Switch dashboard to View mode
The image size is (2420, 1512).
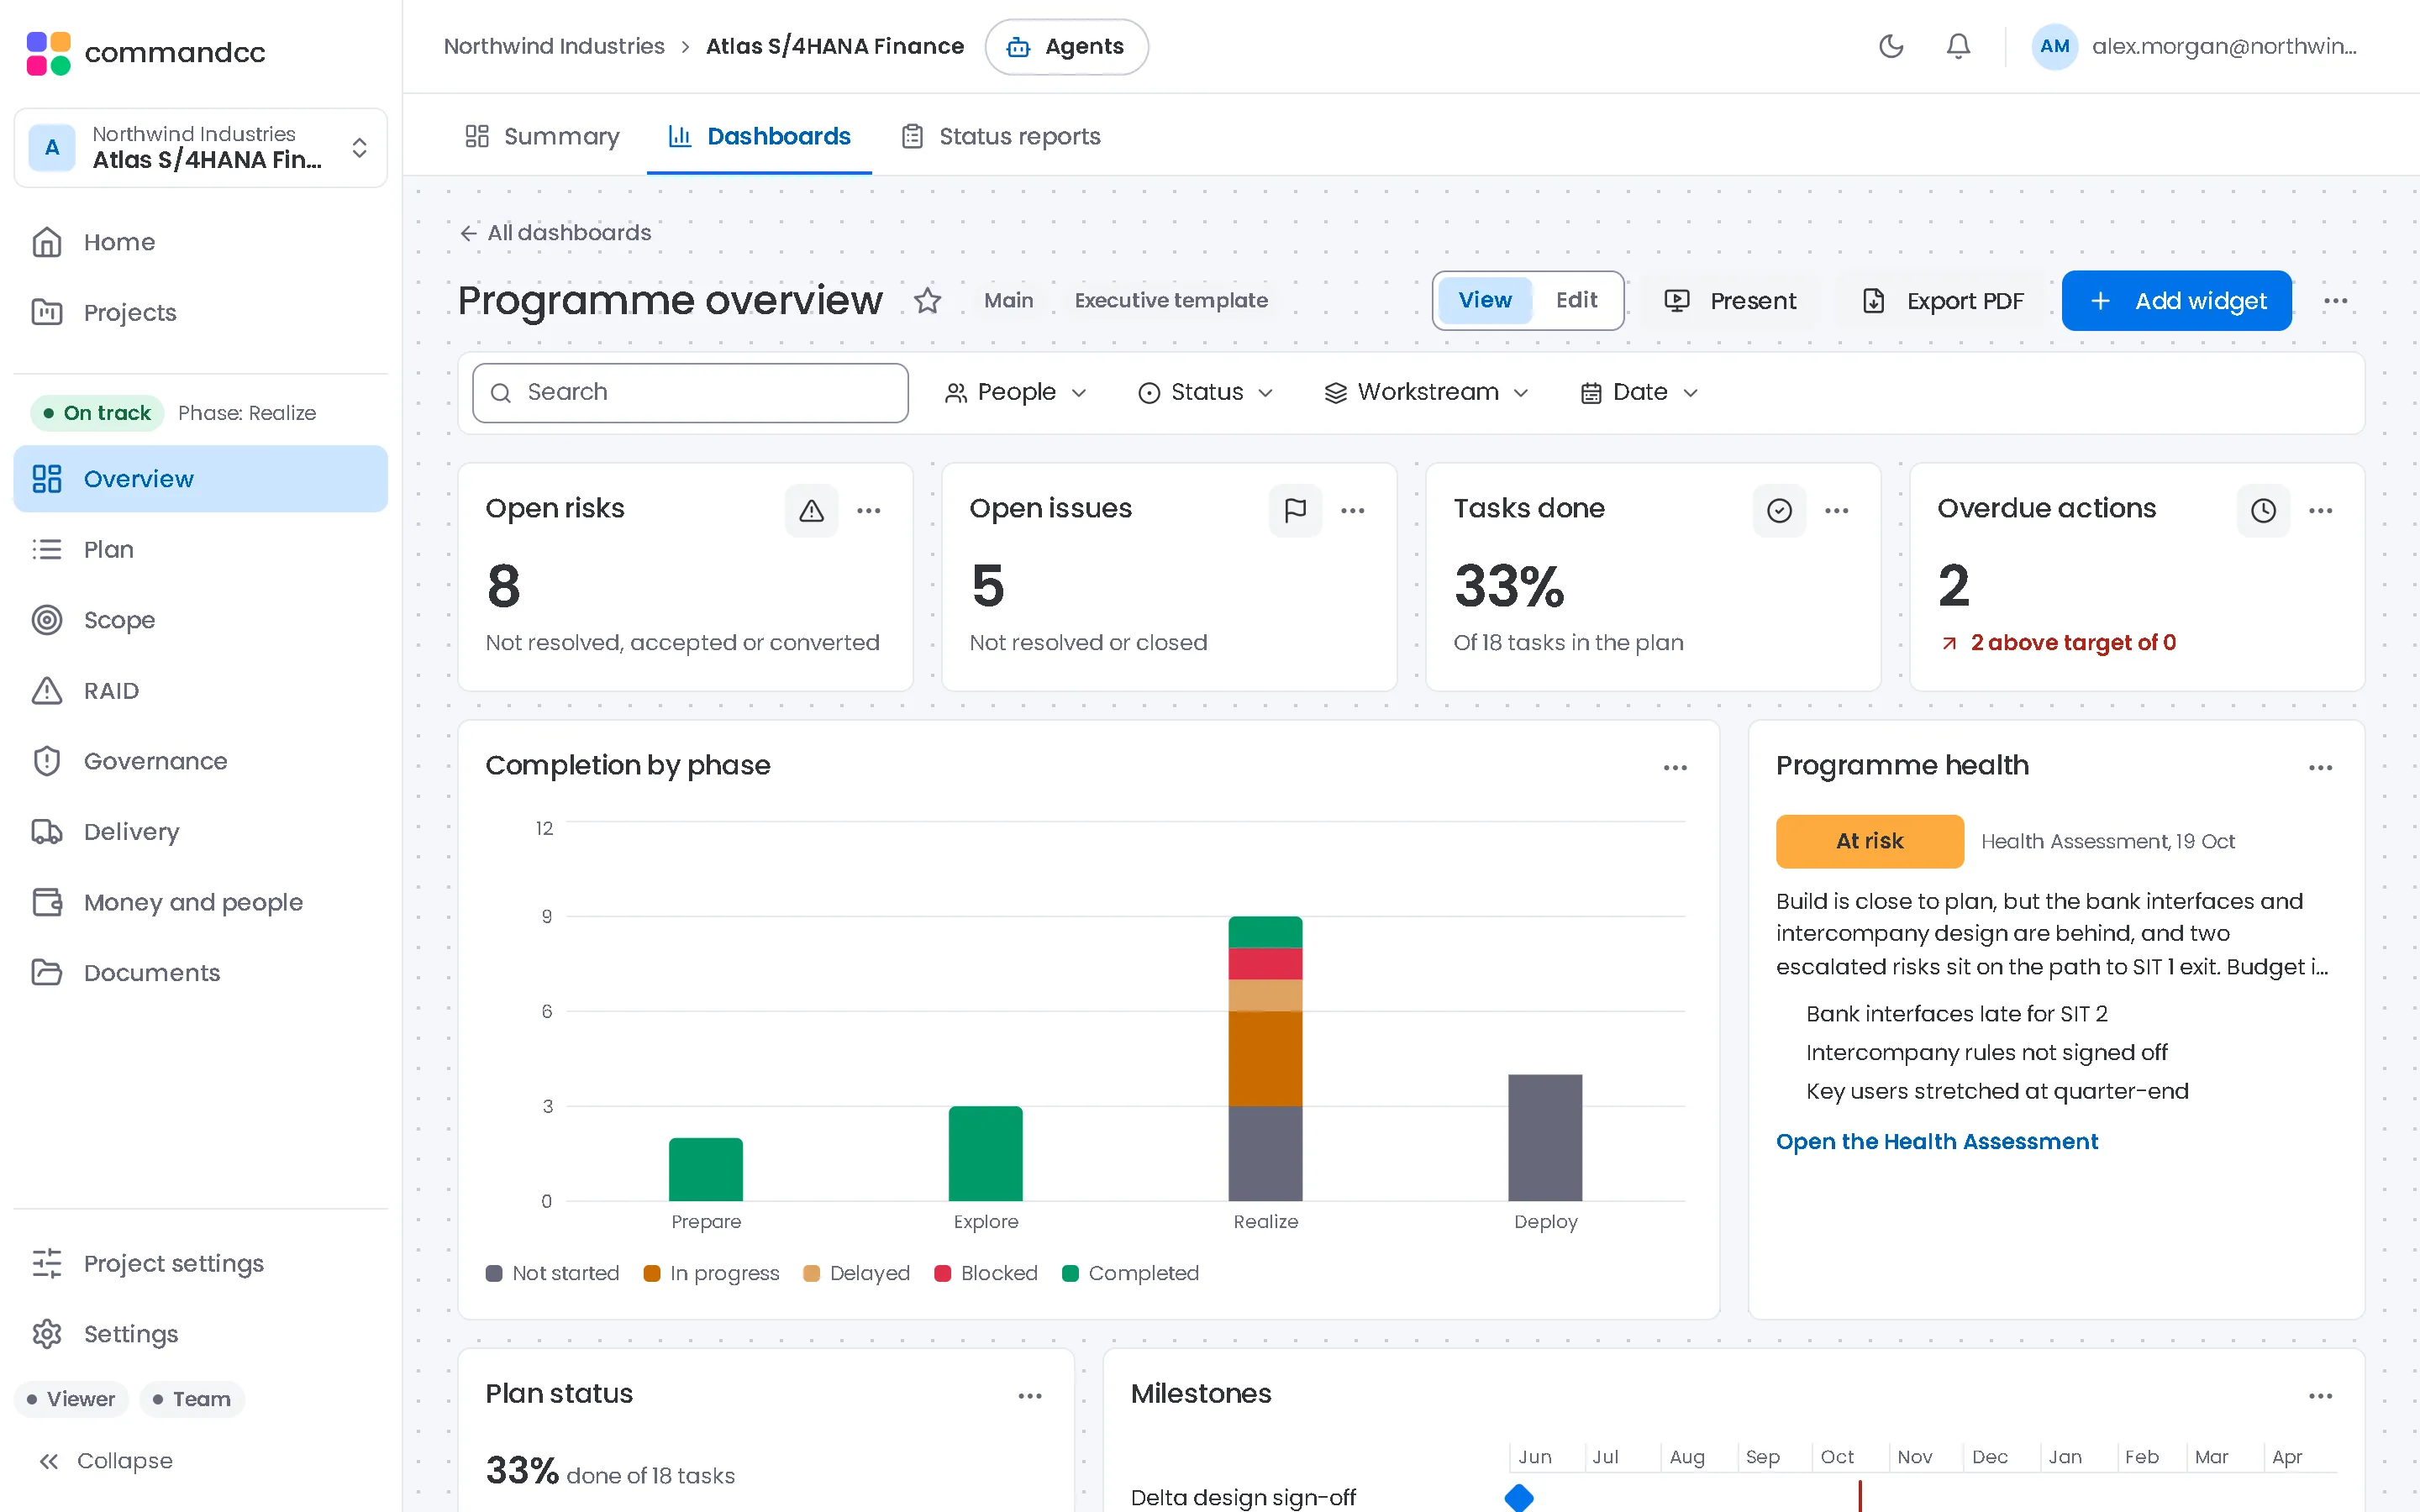point(1484,300)
